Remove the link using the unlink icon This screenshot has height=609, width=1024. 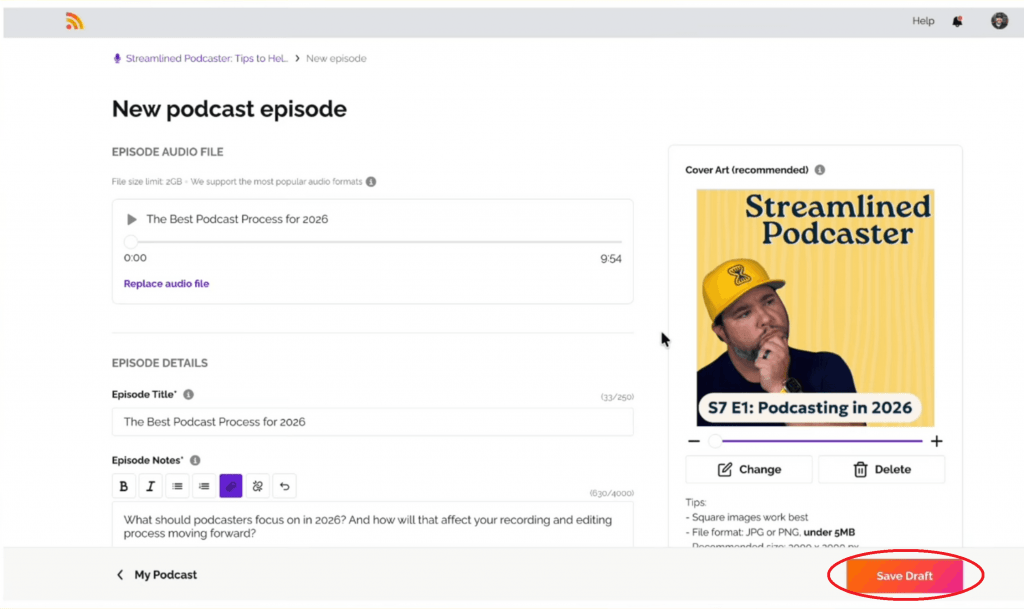(256, 486)
